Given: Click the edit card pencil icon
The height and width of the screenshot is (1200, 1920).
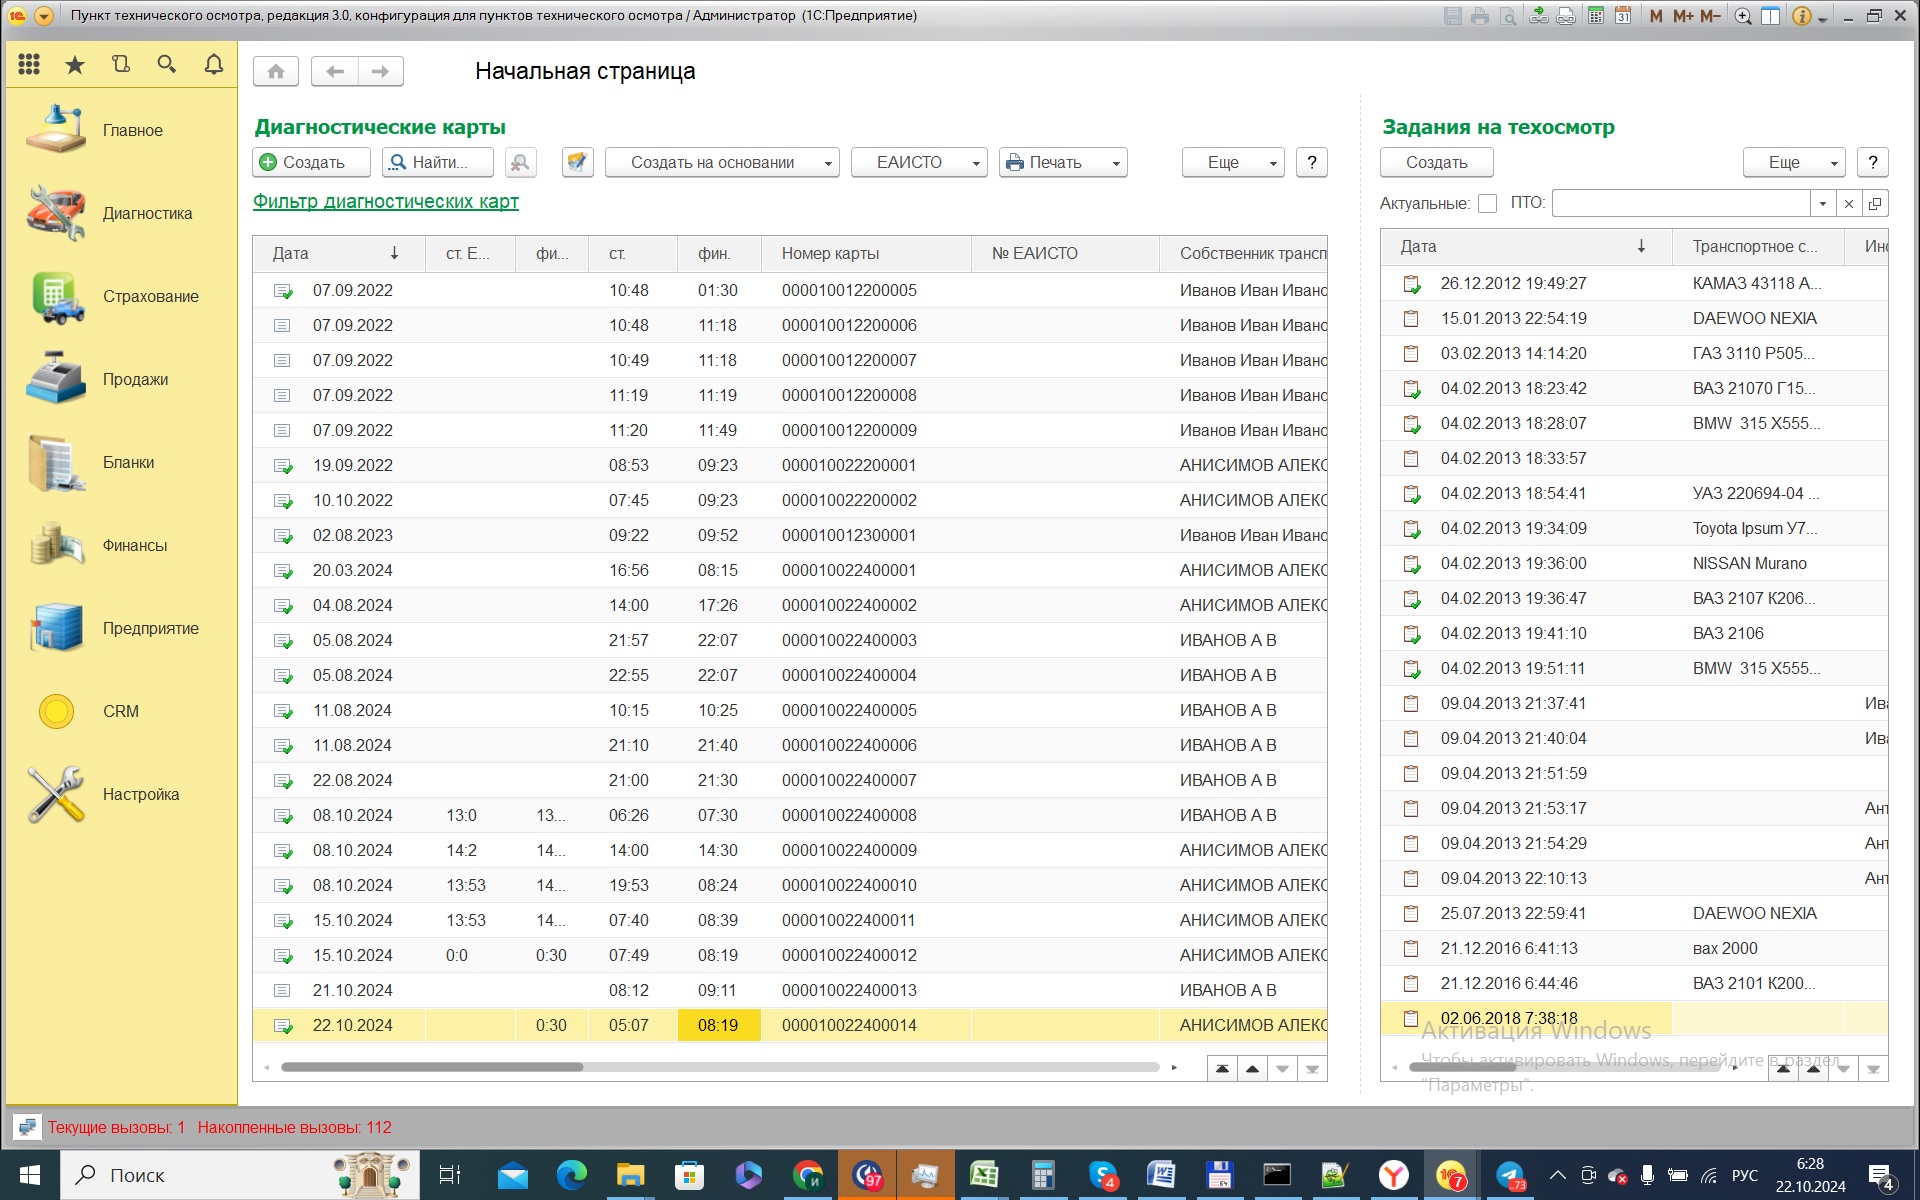Looking at the screenshot, I should point(577,162).
